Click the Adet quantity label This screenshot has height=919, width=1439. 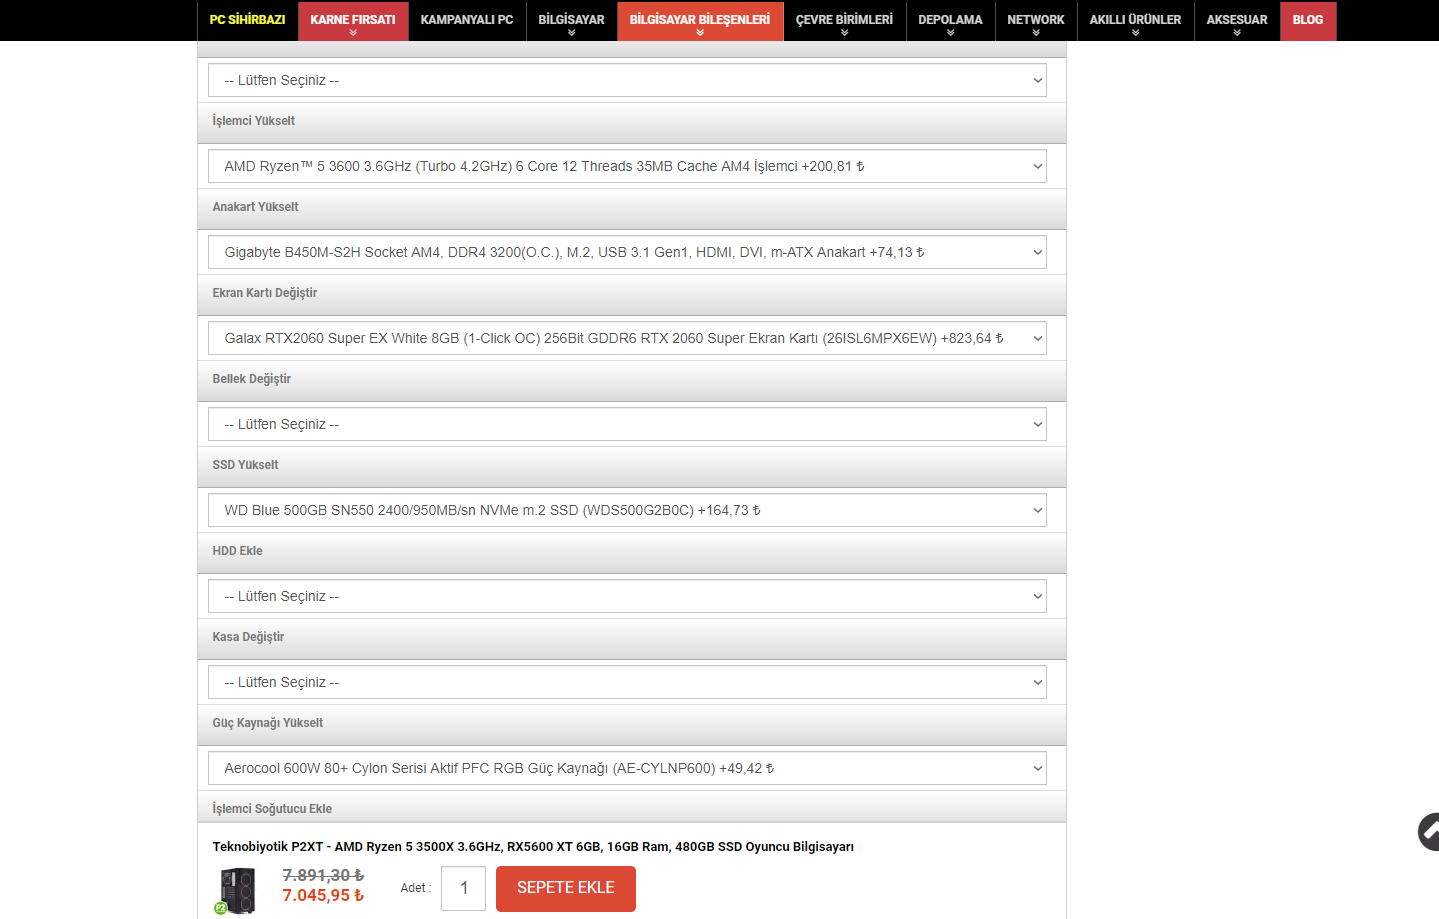[x=416, y=888]
